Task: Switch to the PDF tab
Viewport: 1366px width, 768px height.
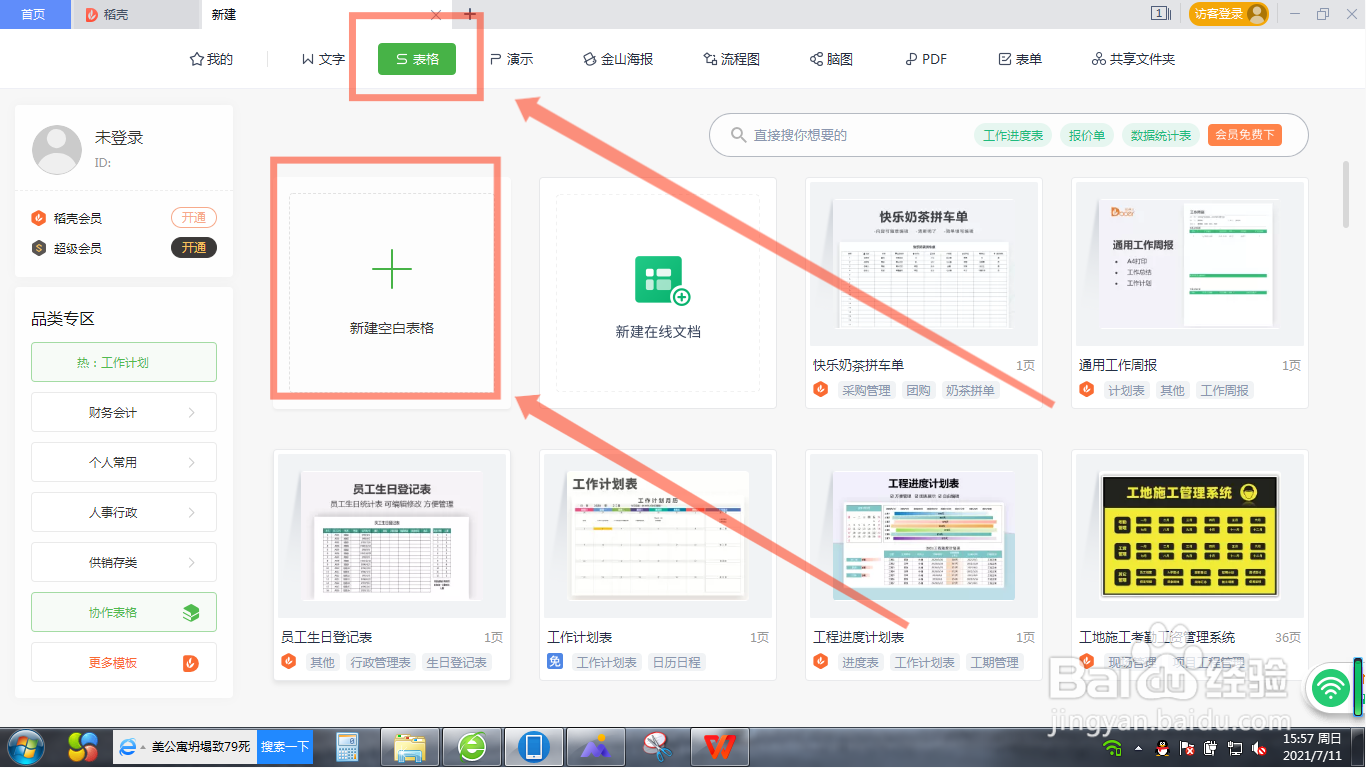Action: (926, 59)
